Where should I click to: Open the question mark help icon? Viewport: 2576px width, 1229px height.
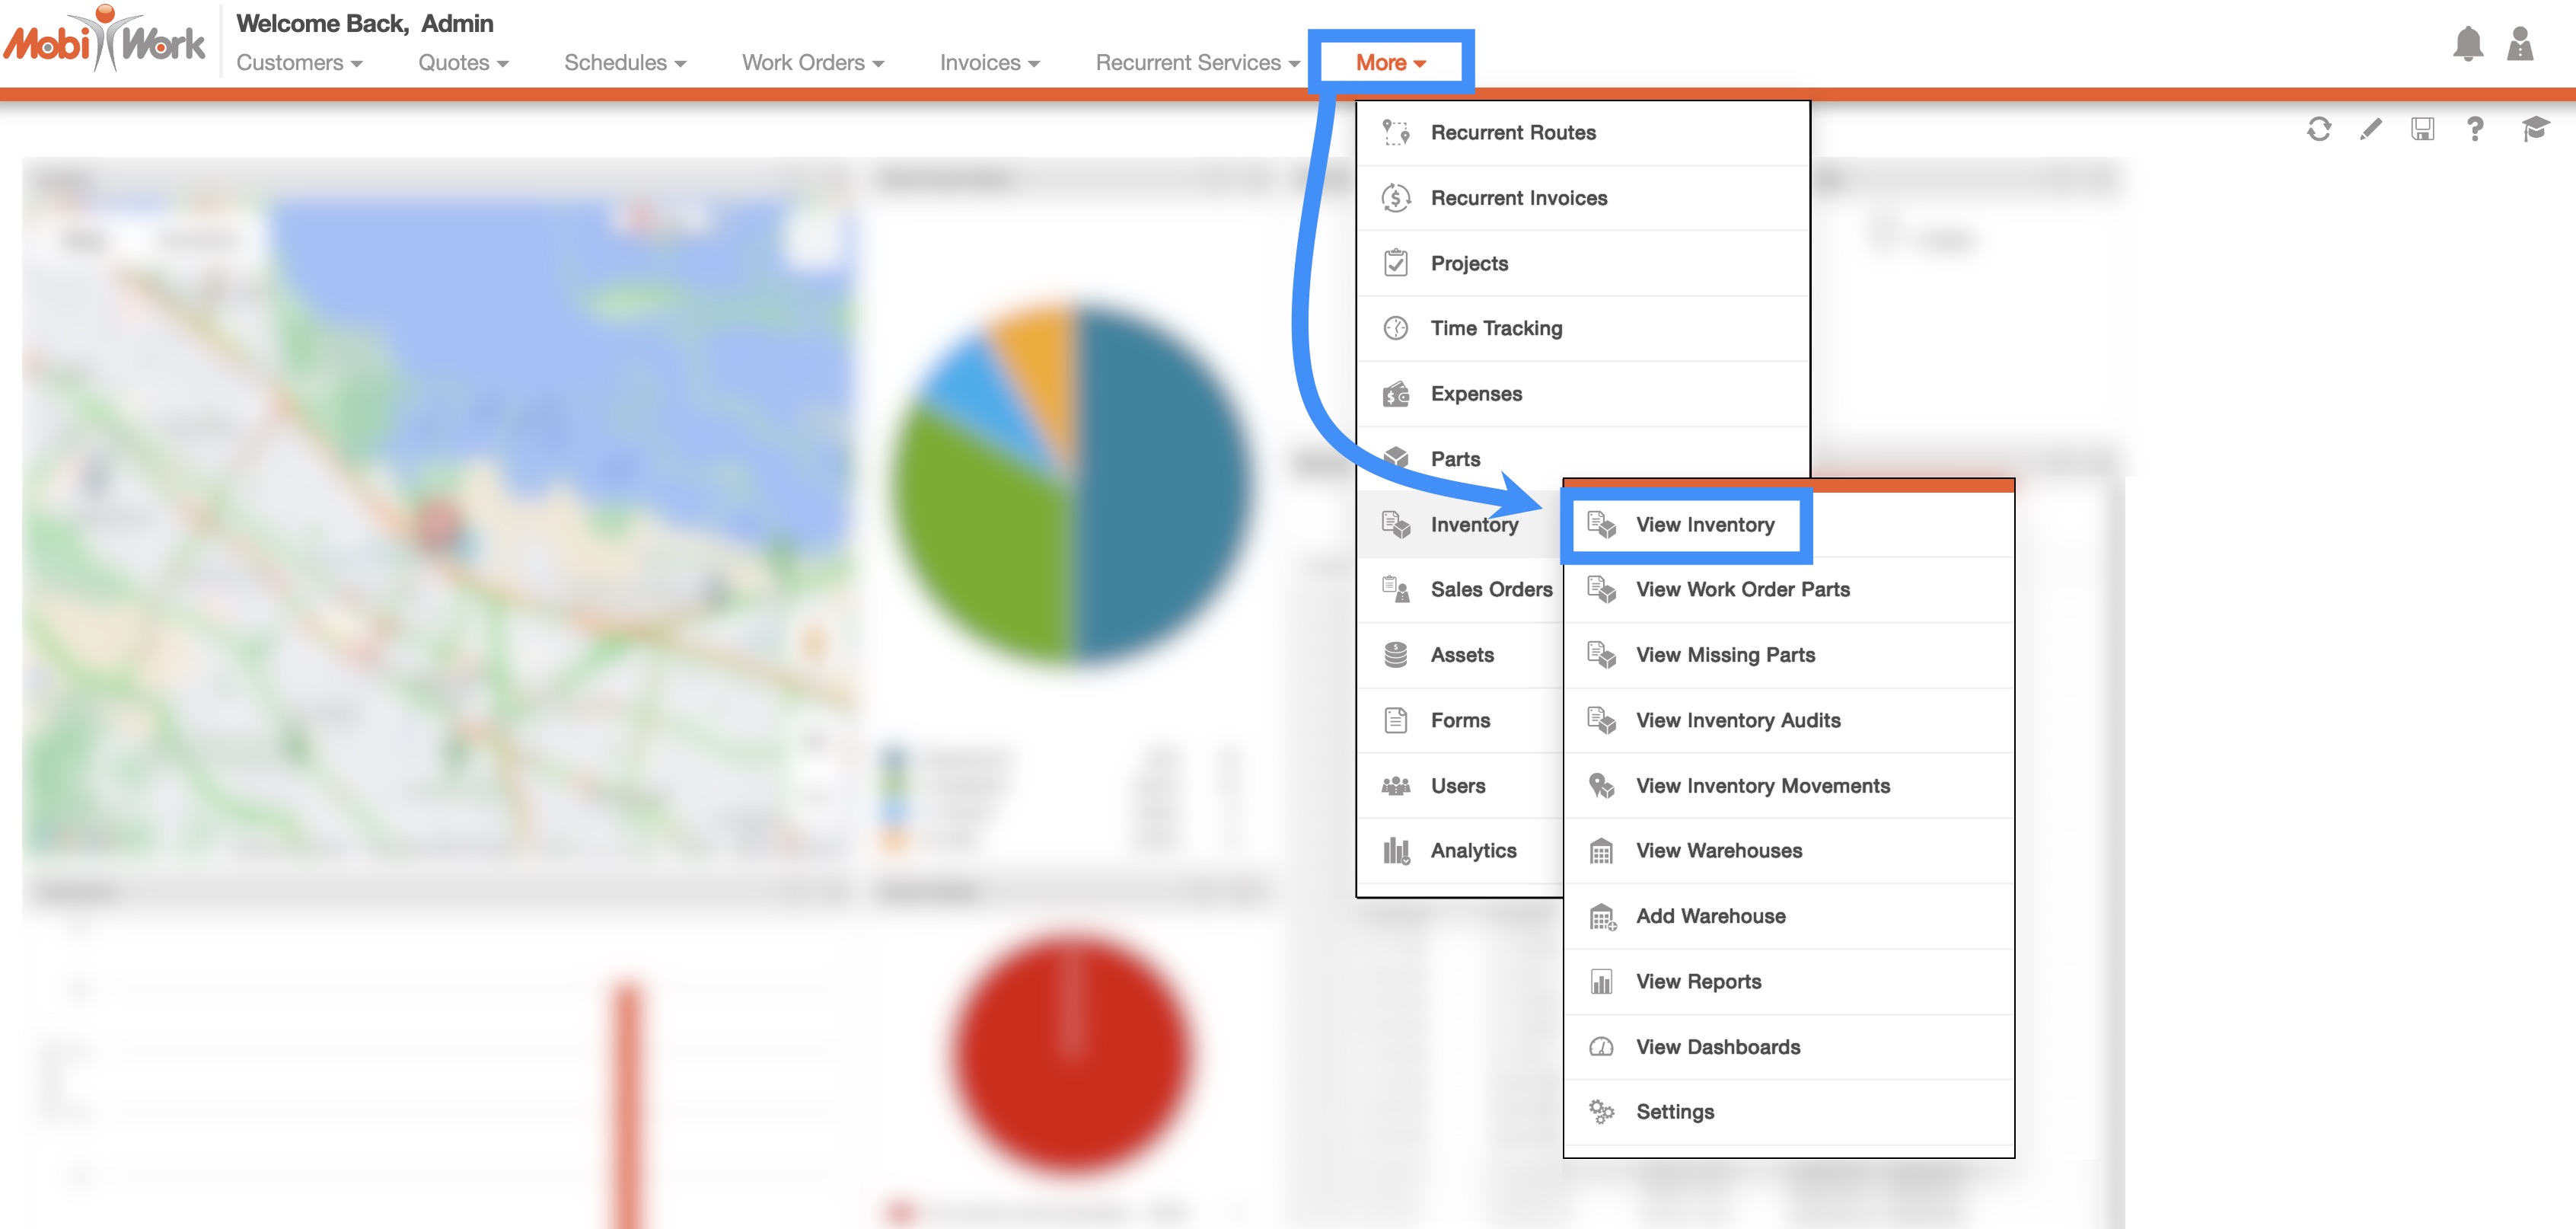pos(2474,129)
